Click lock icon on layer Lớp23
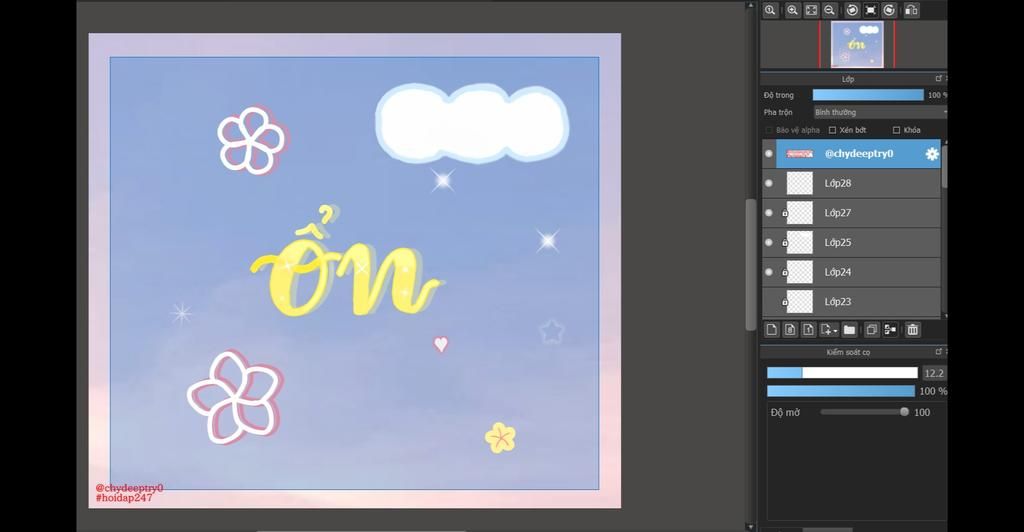1024x532 pixels. (785, 302)
